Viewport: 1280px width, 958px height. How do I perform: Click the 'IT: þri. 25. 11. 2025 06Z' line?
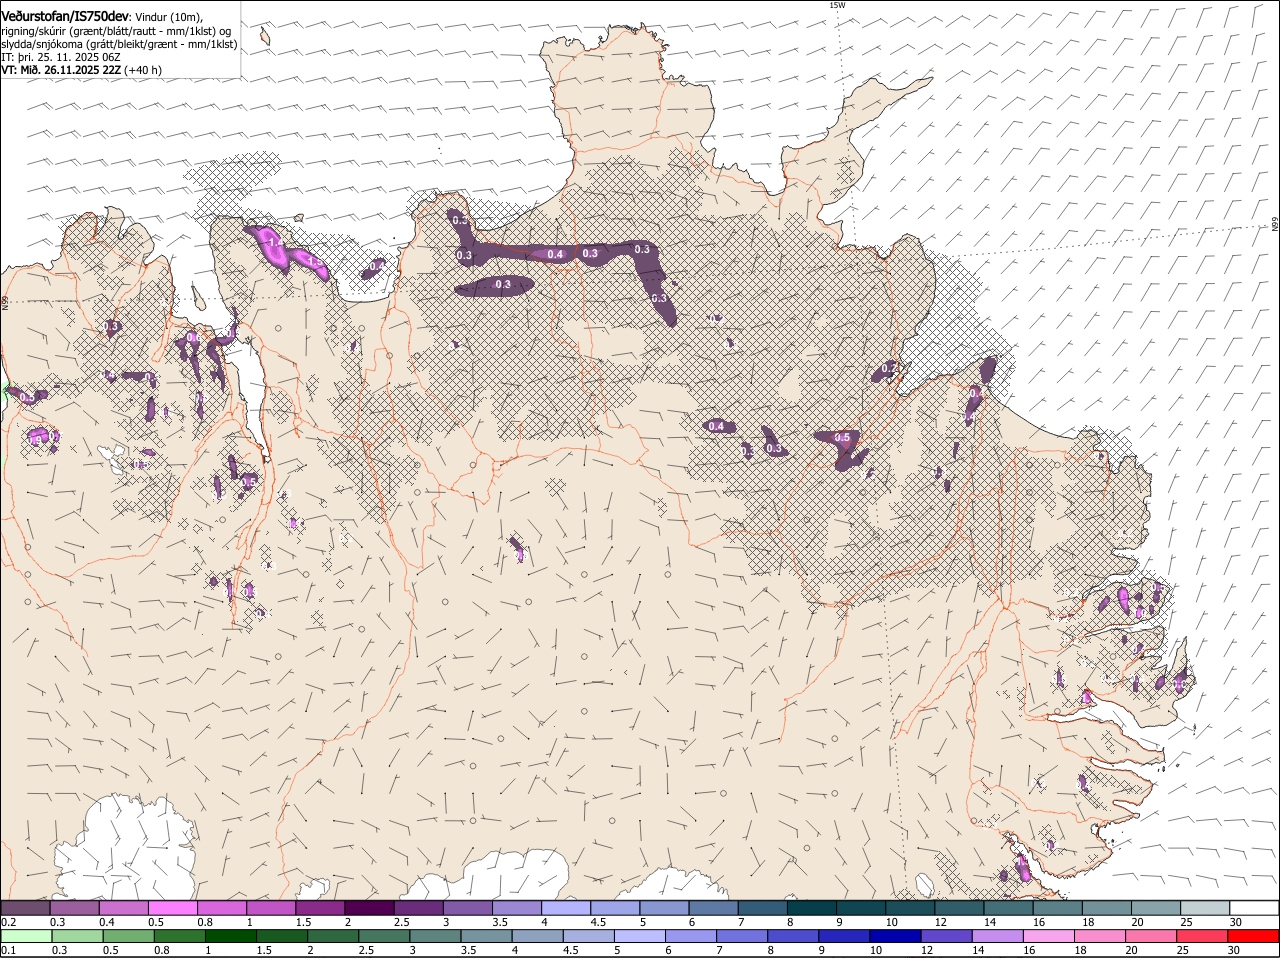click(x=61, y=57)
